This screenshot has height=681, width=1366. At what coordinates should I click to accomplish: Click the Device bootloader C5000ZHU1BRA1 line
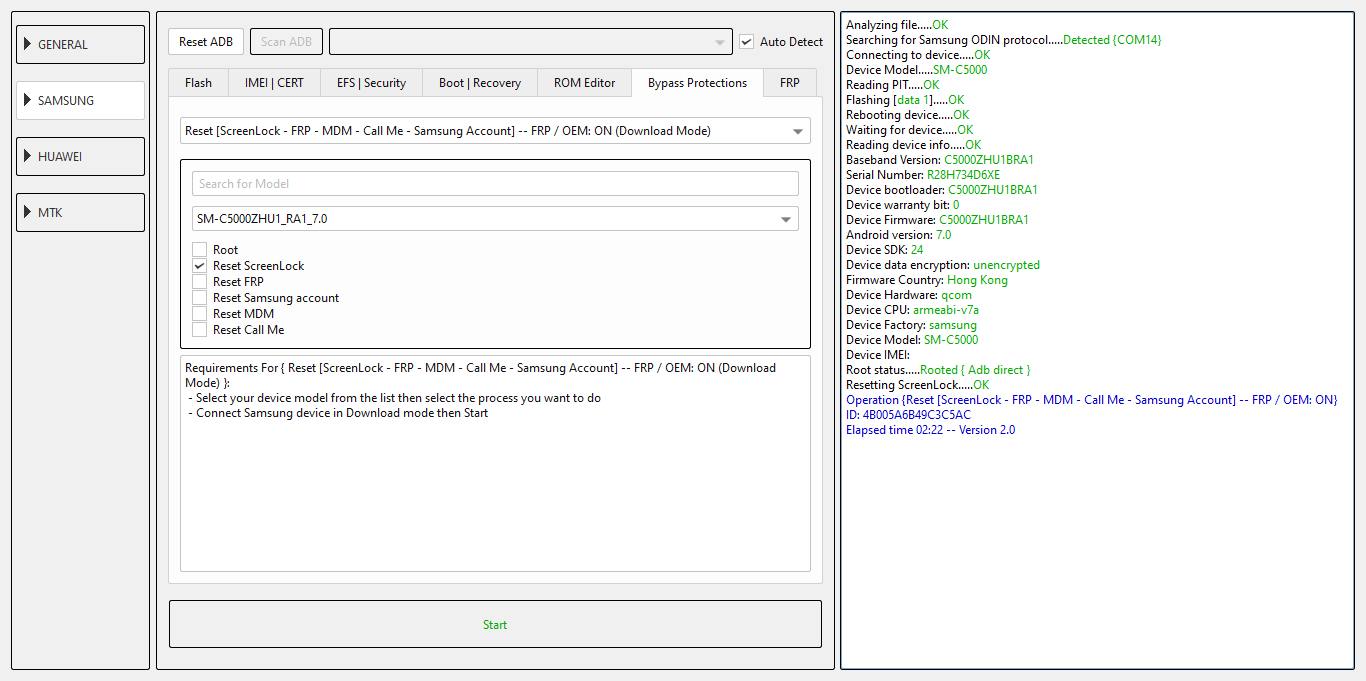[942, 190]
